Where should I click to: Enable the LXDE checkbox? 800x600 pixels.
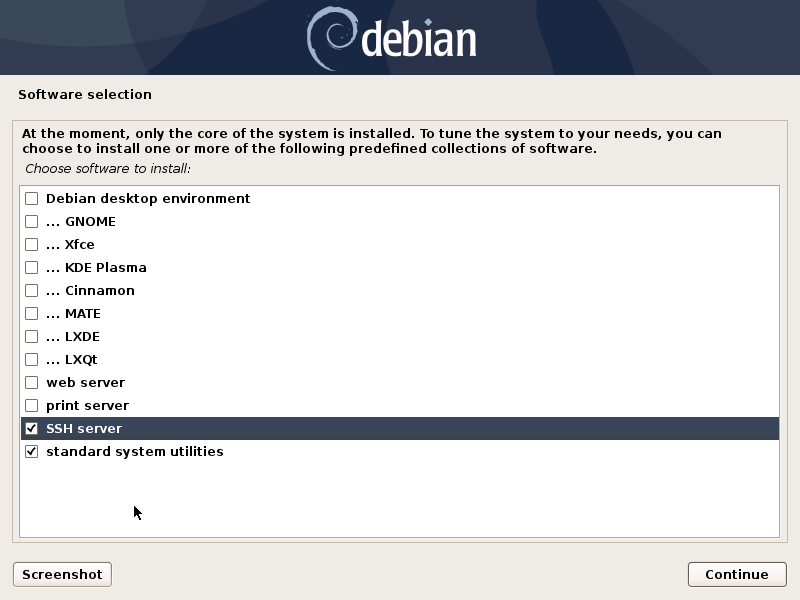(32, 336)
